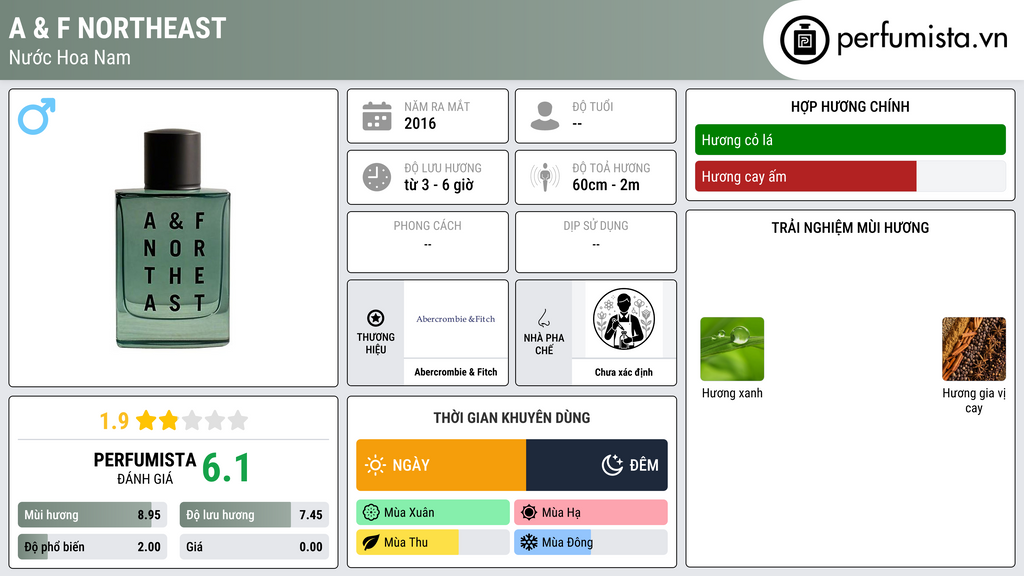The width and height of the screenshot is (1024, 576).
Task: Click the star badge icon above Thương hiệu
Action: (x=376, y=318)
